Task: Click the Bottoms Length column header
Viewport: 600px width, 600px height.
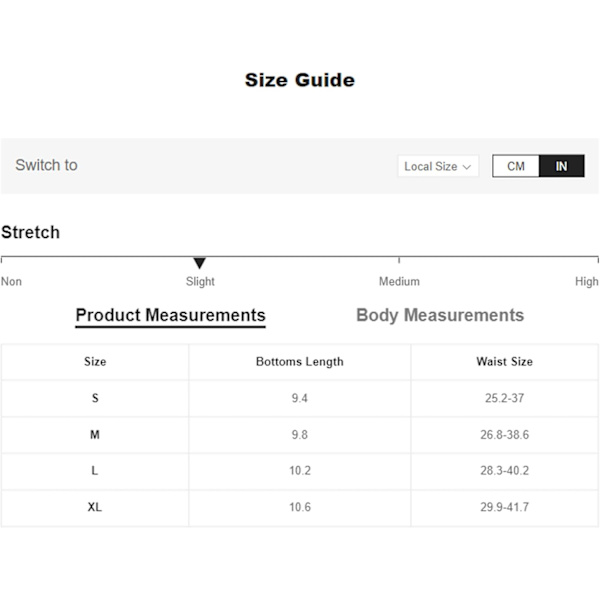Action: (300, 362)
